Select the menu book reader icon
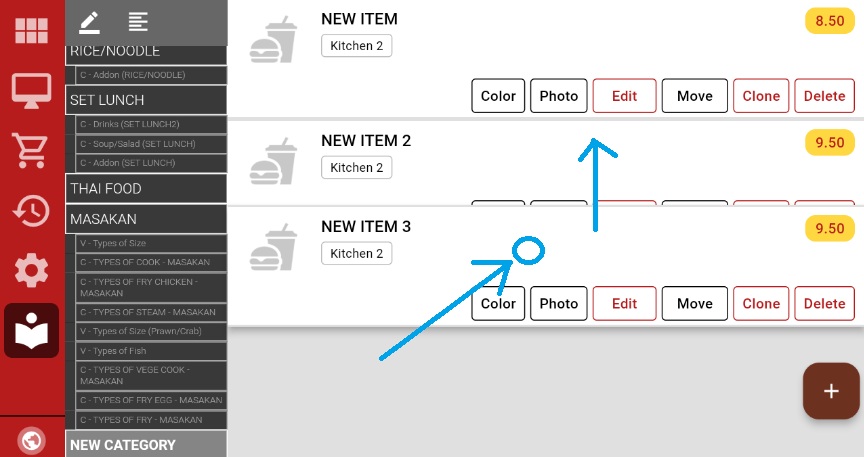This screenshot has height=457, width=864. pos(32,330)
